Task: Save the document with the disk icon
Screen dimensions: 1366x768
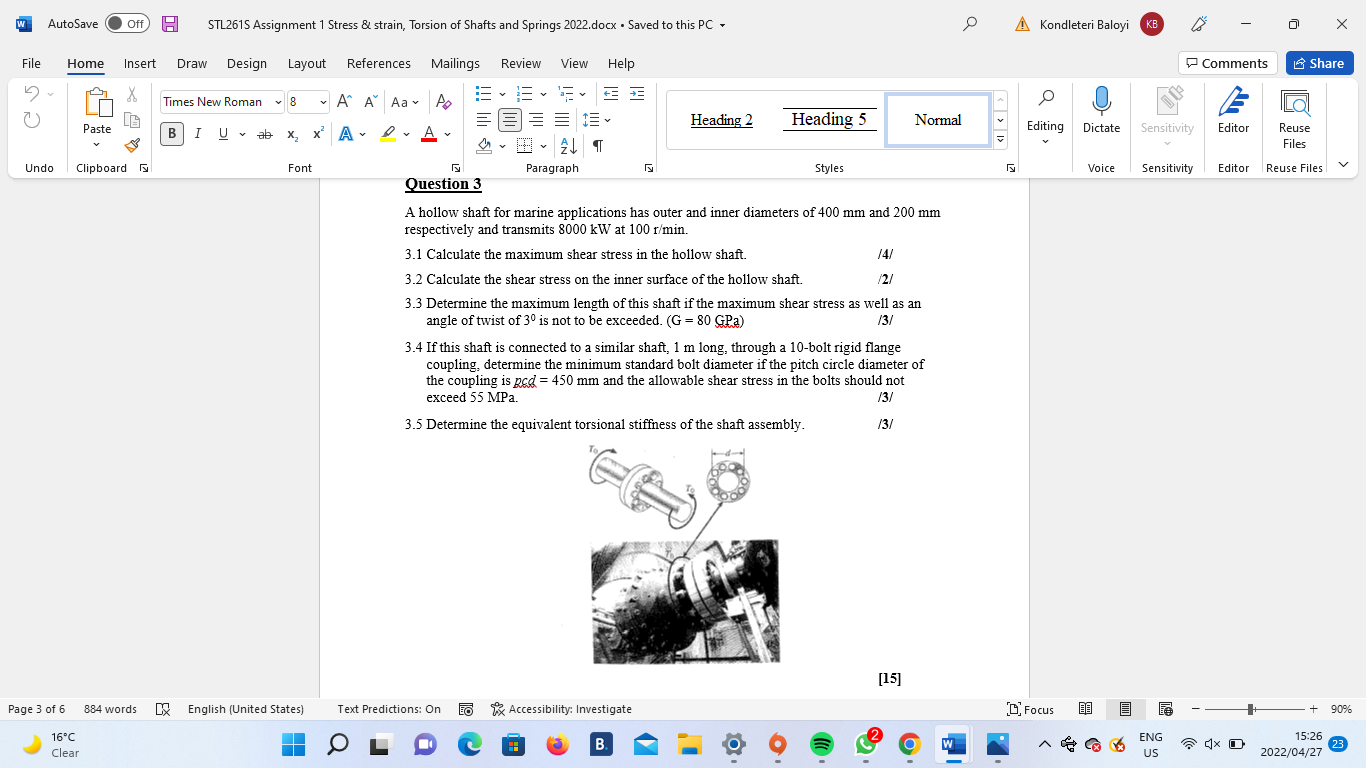Action: pyautogui.click(x=170, y=24)
